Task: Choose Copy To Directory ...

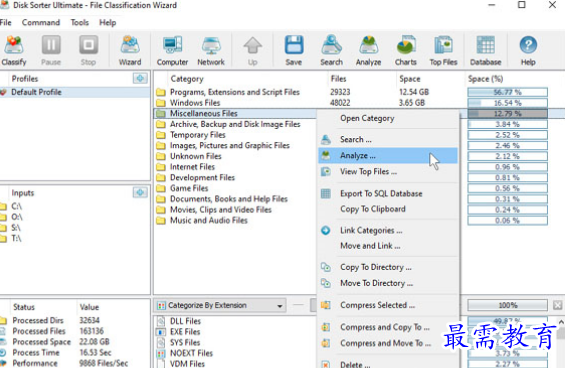Action: pyautogui.click(x=388, y=267)
